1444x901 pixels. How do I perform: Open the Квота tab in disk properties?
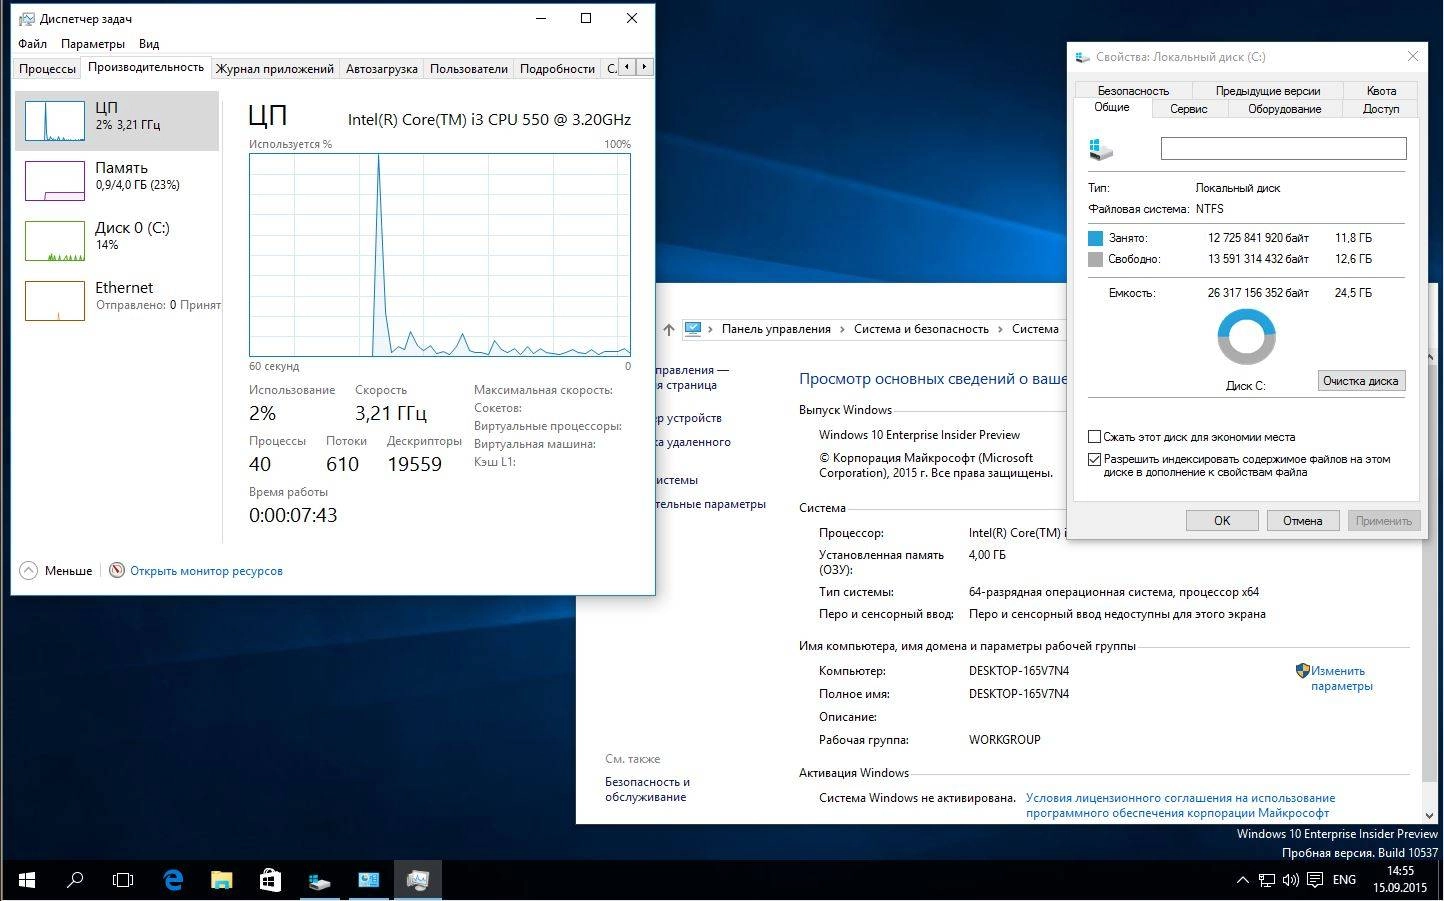(x=1381, y=90)
